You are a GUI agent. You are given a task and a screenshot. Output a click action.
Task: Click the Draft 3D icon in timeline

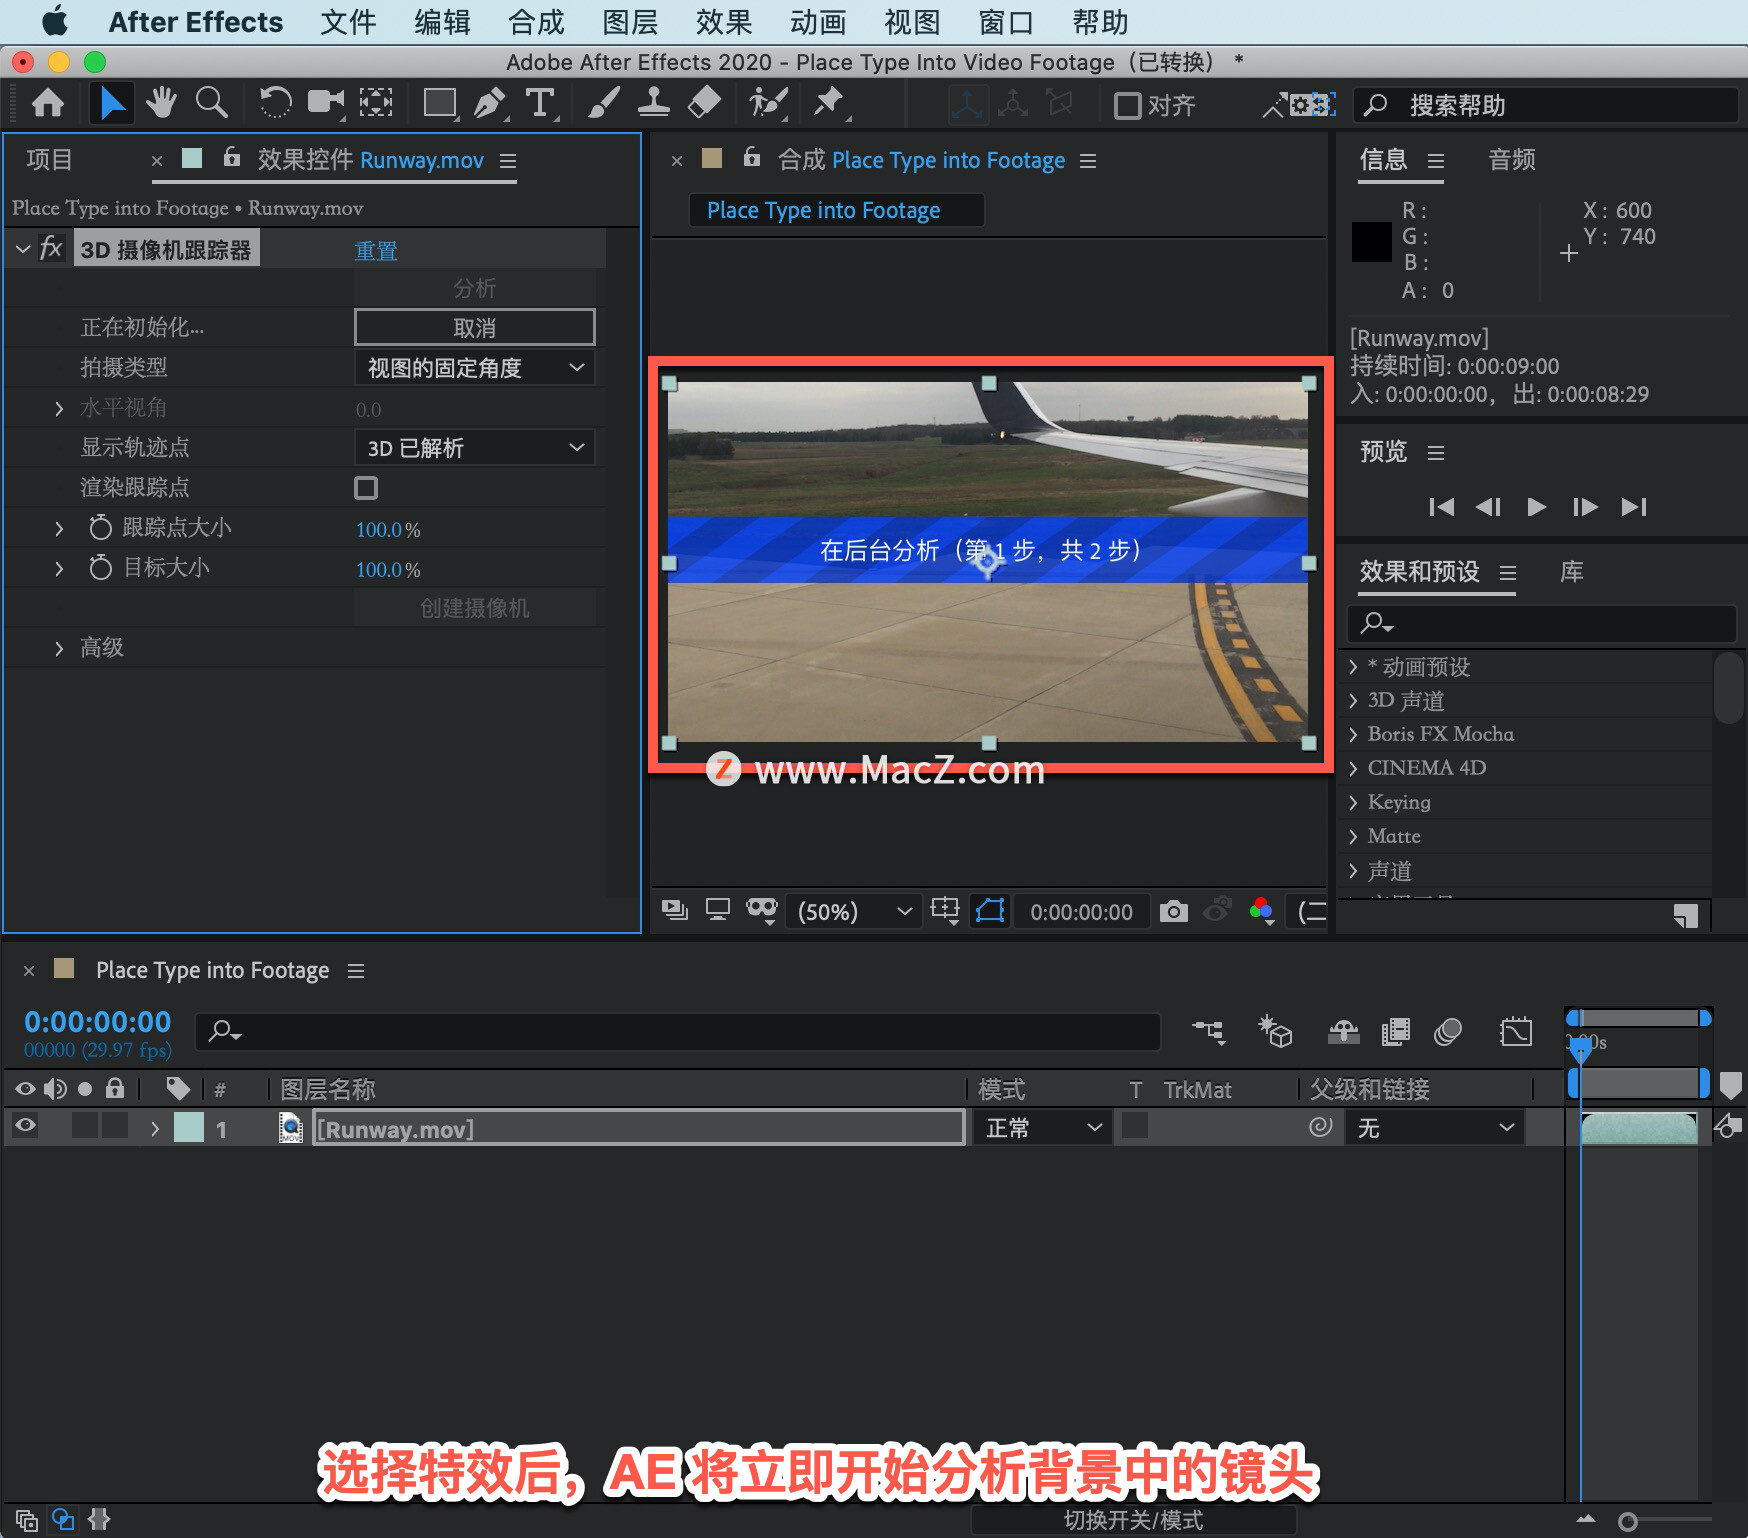click(x=1275, y=1031)
